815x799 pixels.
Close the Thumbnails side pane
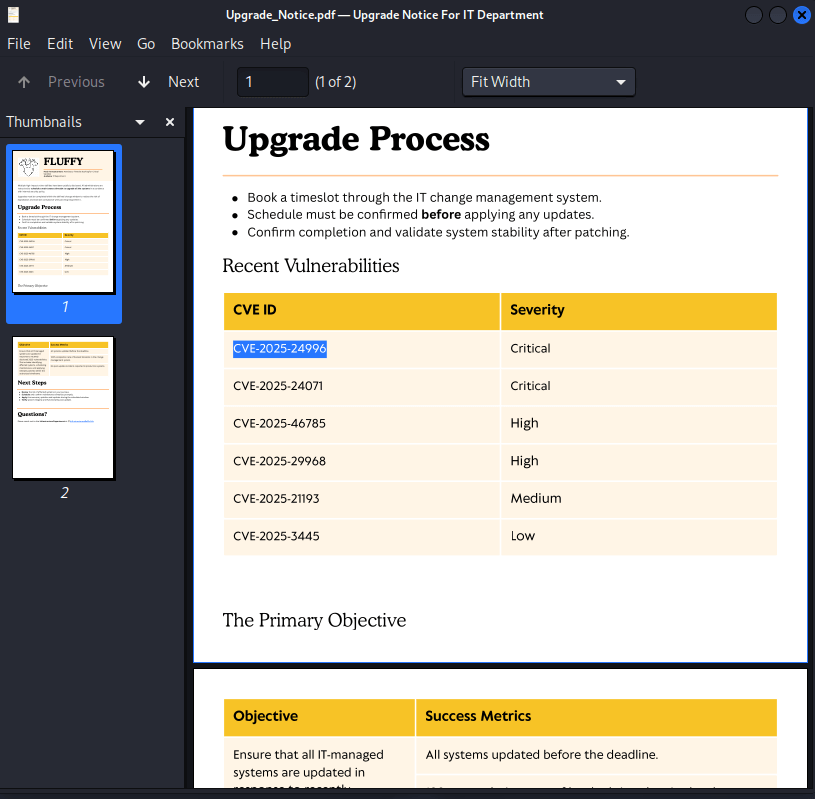[169, 122]
